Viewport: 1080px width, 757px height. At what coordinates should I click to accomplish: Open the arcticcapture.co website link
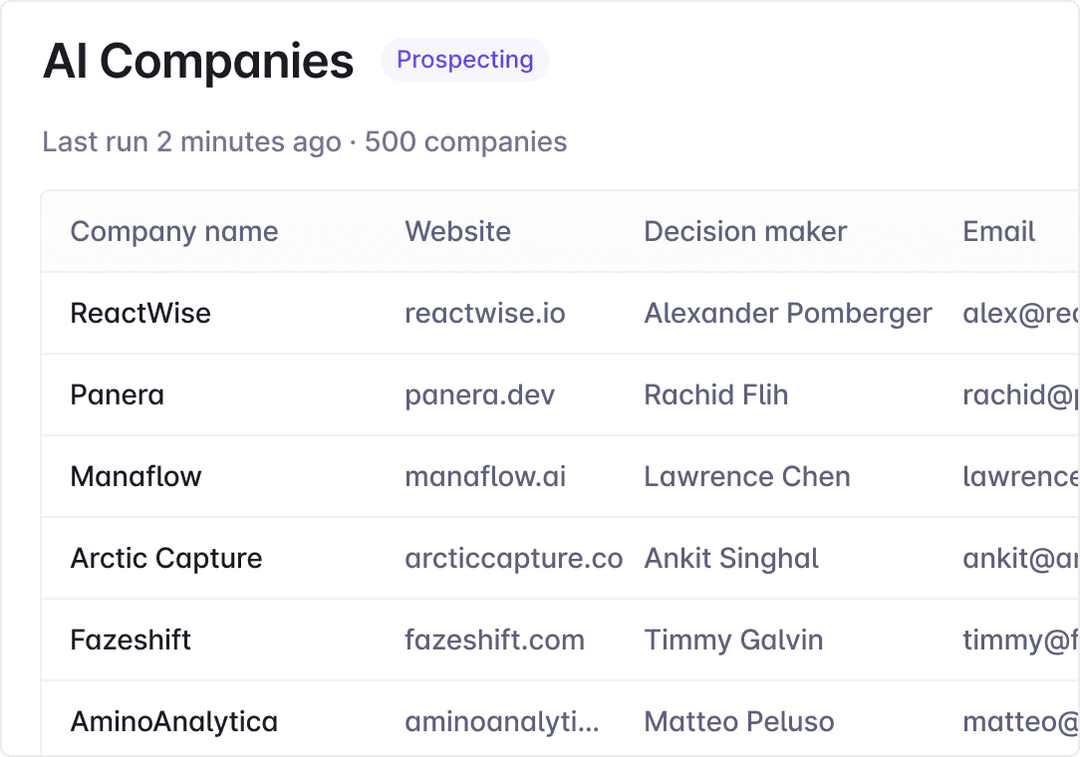(x=514, y=559)
